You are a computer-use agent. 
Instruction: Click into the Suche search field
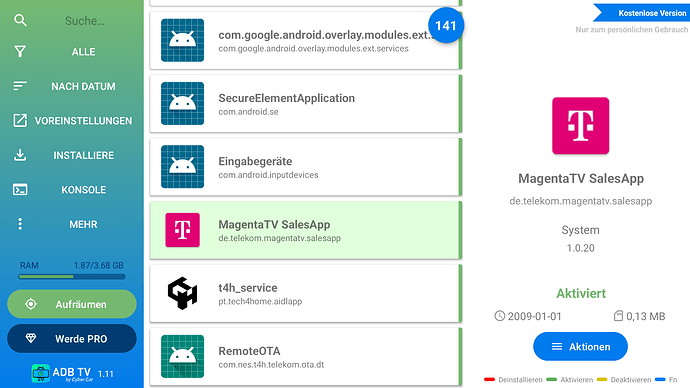click(x=84, y=21)
